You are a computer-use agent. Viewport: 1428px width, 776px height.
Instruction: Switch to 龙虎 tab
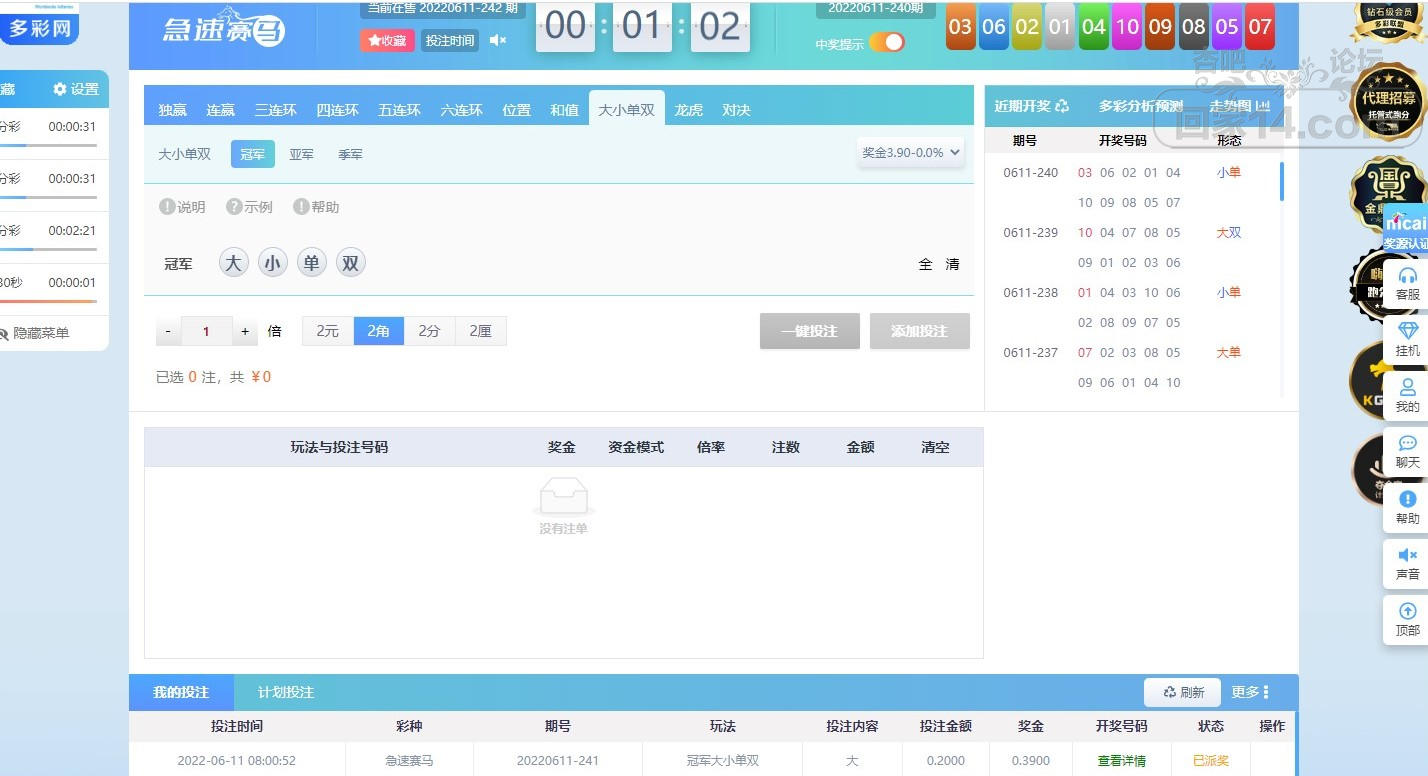pyautogui.click(x=688, y=110)
